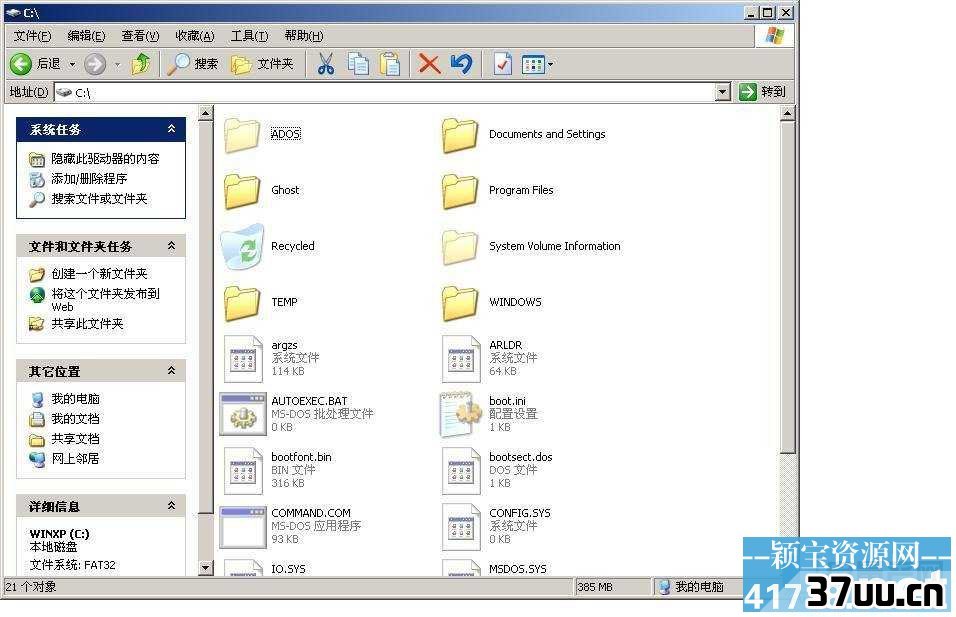The height and width of the screenshot is (617, 956).
Task: Open the Views dropdown button
Action: click(537, 63)
